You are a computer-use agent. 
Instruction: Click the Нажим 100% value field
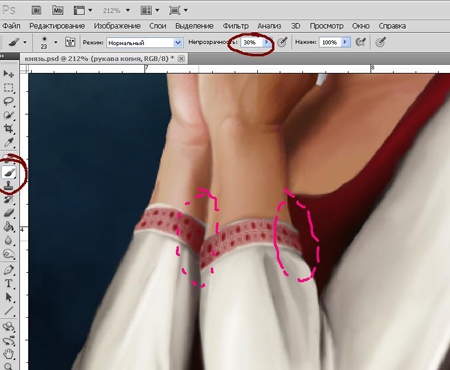[330, 42]
